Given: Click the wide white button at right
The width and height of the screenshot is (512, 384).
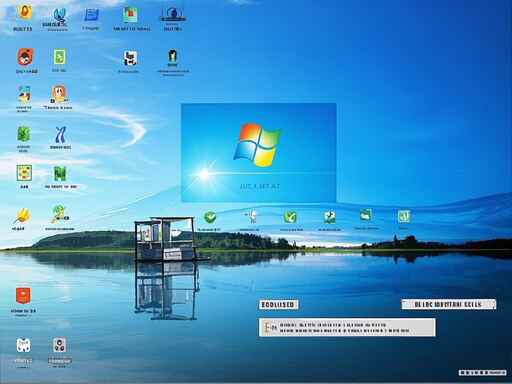Looking at the screenshot, I should click(x=449, y=304).
